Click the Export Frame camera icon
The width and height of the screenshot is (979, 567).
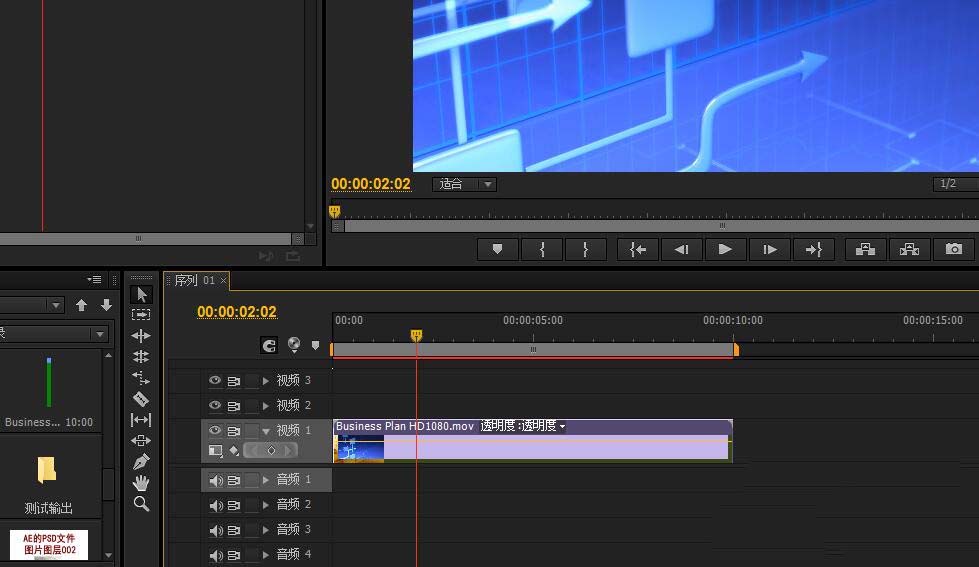954,249
